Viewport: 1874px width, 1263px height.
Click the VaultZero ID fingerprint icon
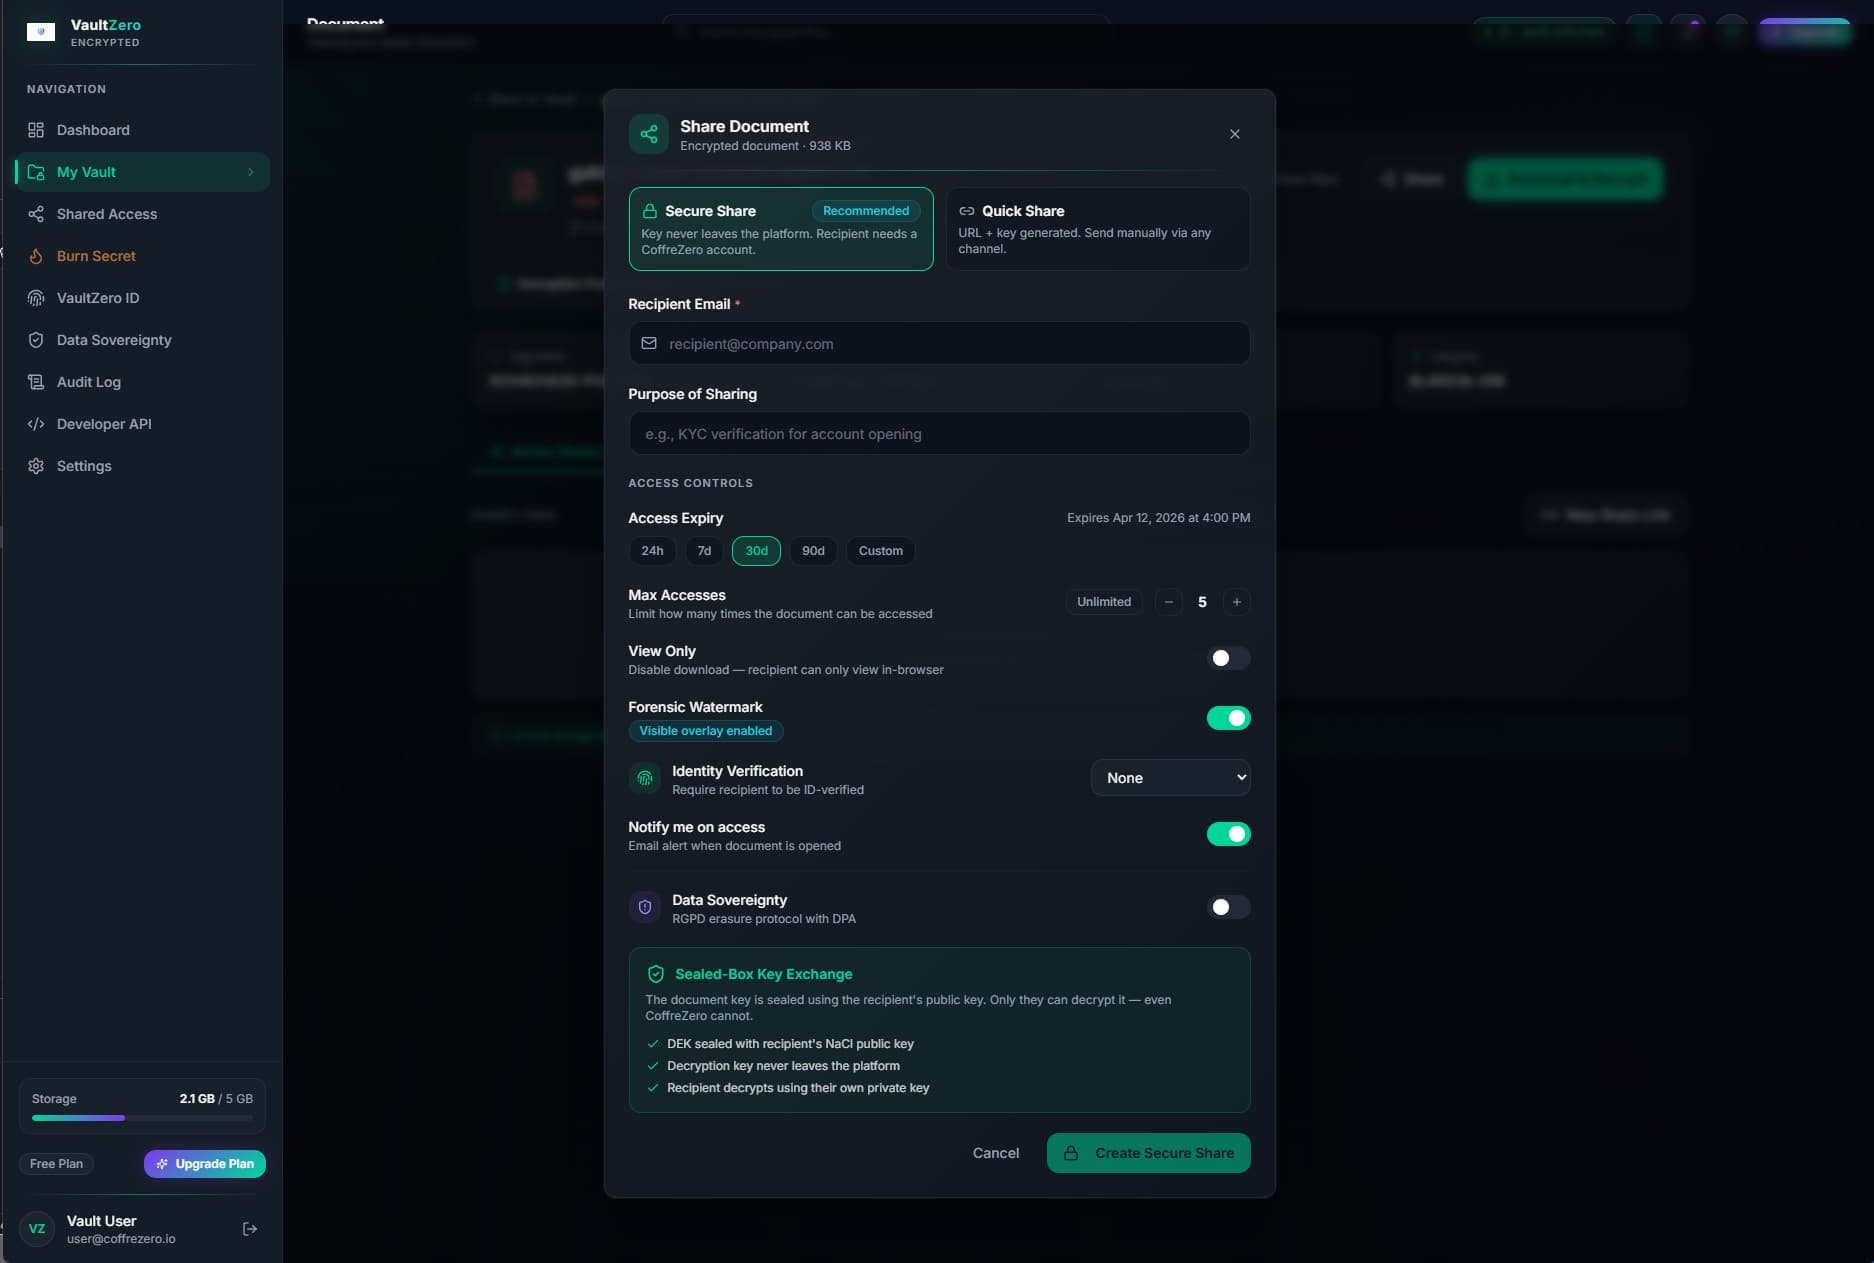36,298
